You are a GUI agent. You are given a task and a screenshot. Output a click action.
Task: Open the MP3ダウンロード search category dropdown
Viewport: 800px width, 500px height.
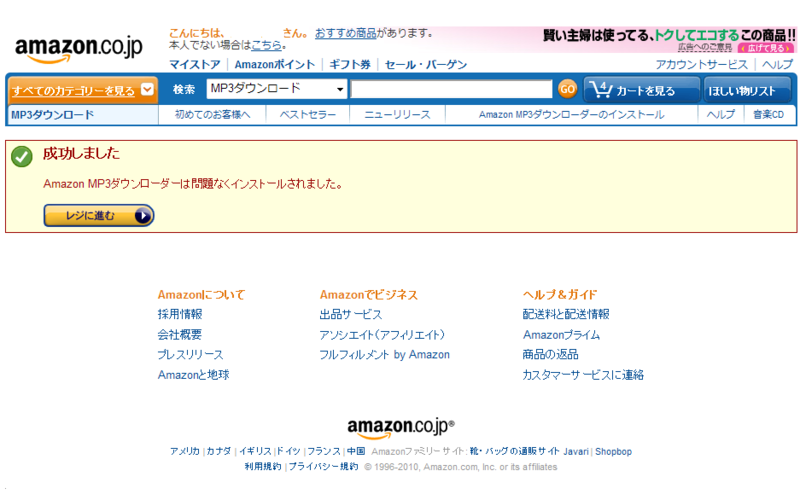pyautogui.click(x=277, y=89)
